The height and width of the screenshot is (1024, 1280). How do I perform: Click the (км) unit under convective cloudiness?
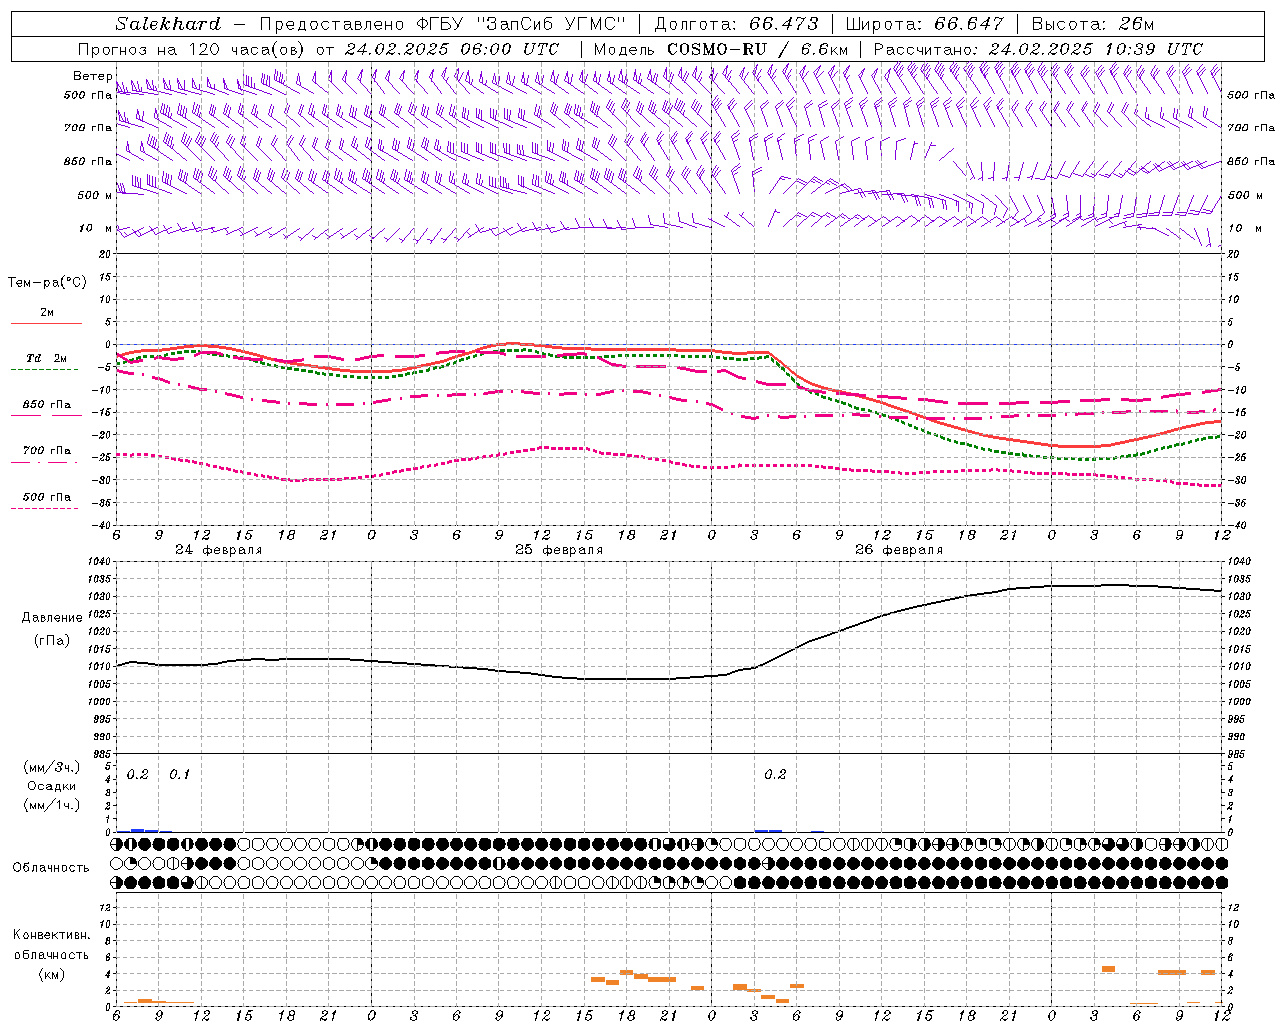[52, 974]
